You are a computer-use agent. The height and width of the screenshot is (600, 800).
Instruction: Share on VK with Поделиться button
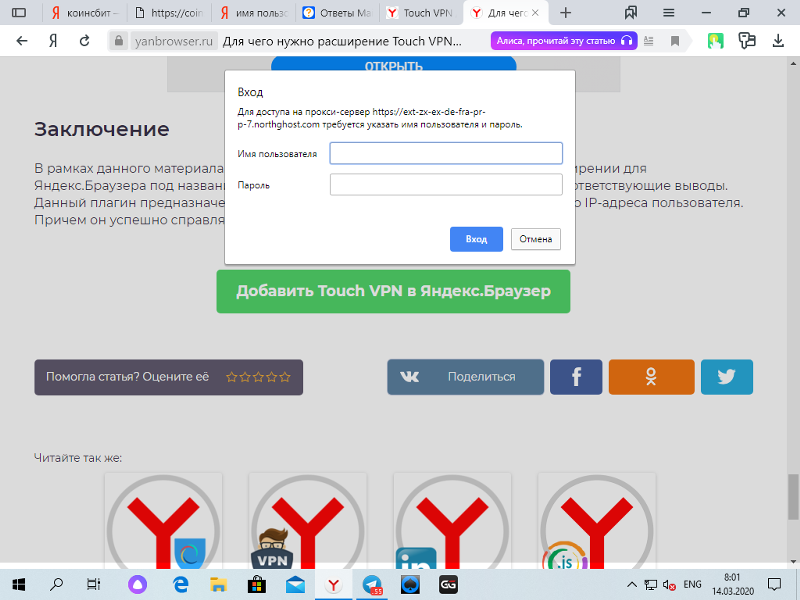[466, 377]
